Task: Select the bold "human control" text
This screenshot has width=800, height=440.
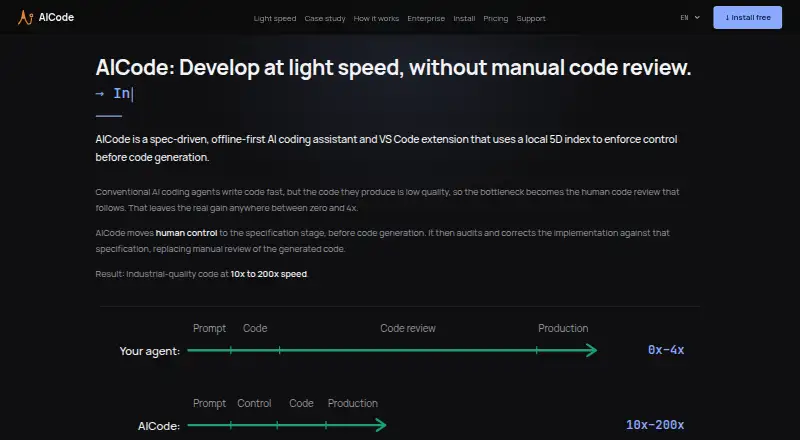Action: (x=186, y=233)
